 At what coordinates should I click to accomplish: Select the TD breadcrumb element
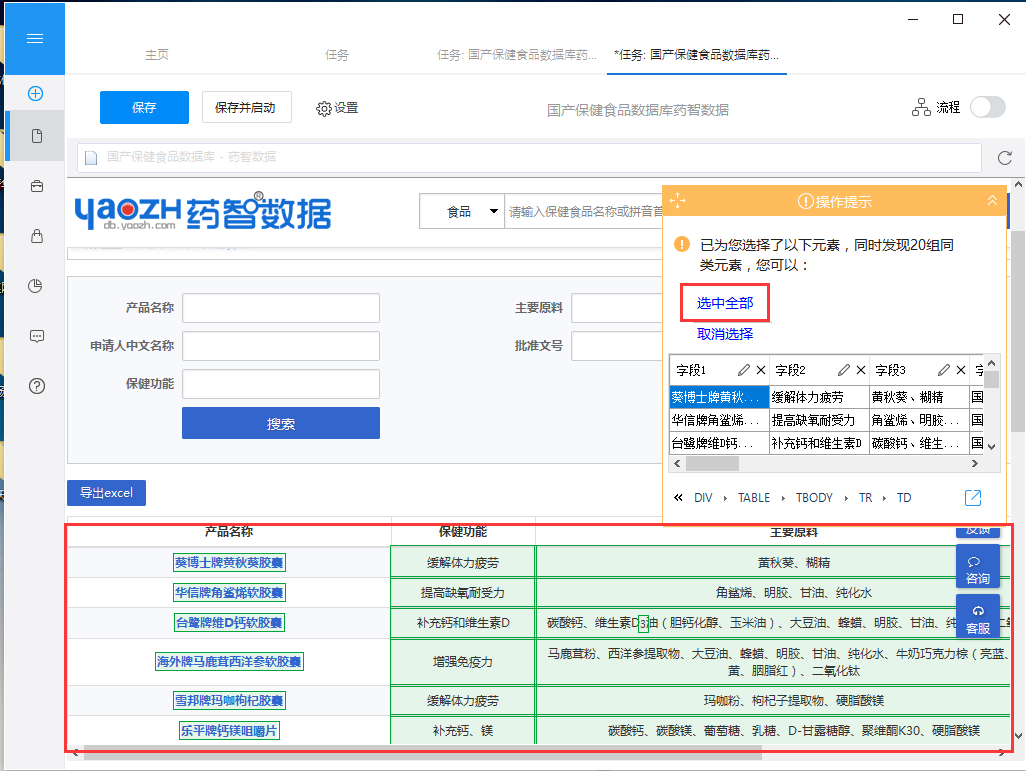[x=904, y=498]
